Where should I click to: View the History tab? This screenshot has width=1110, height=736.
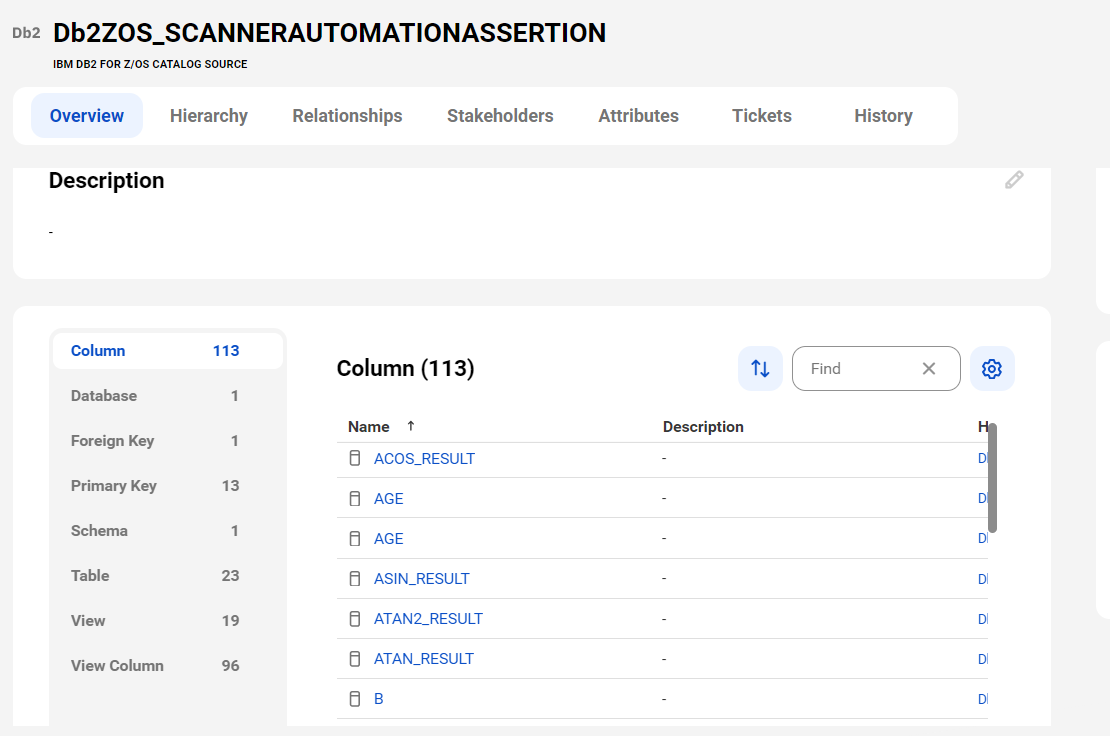(x=883, y=116)
